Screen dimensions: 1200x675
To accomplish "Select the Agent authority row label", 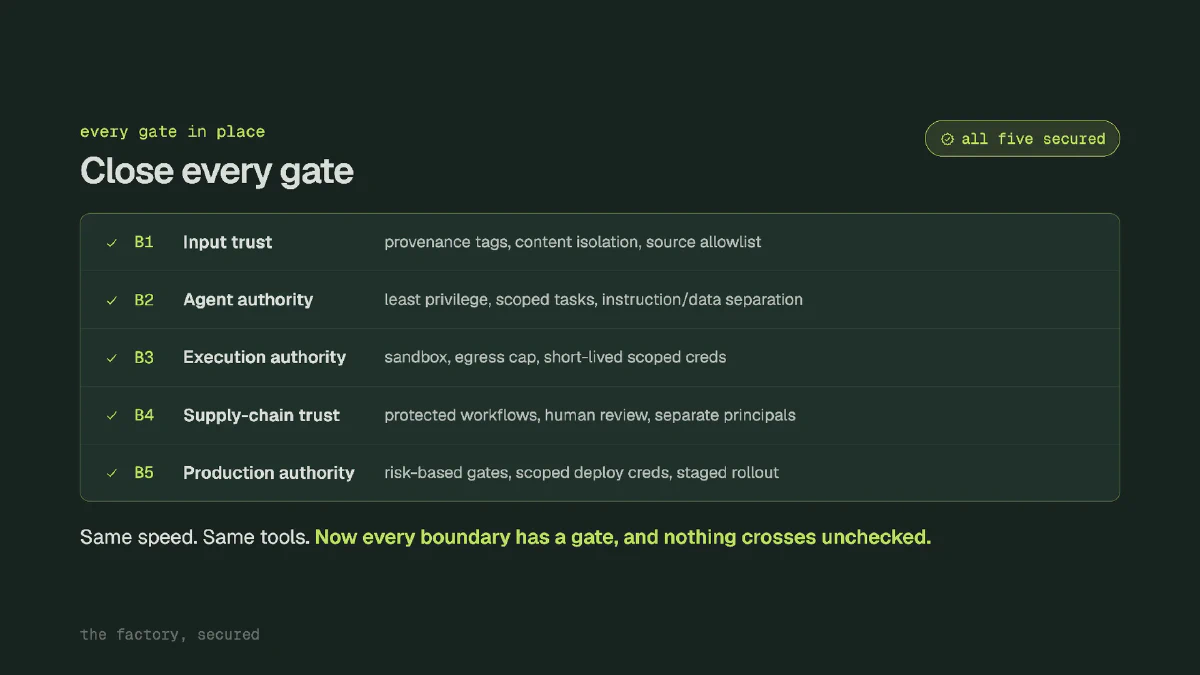I will [x=248, y=300].
